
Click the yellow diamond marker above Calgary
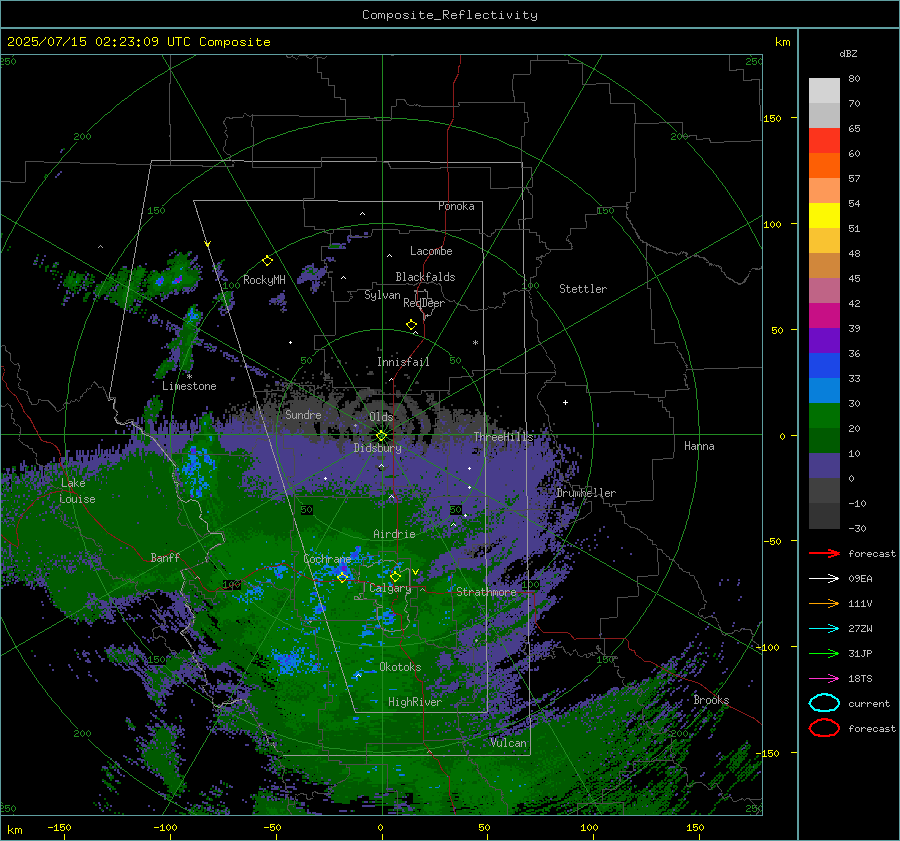coord(395,576)
